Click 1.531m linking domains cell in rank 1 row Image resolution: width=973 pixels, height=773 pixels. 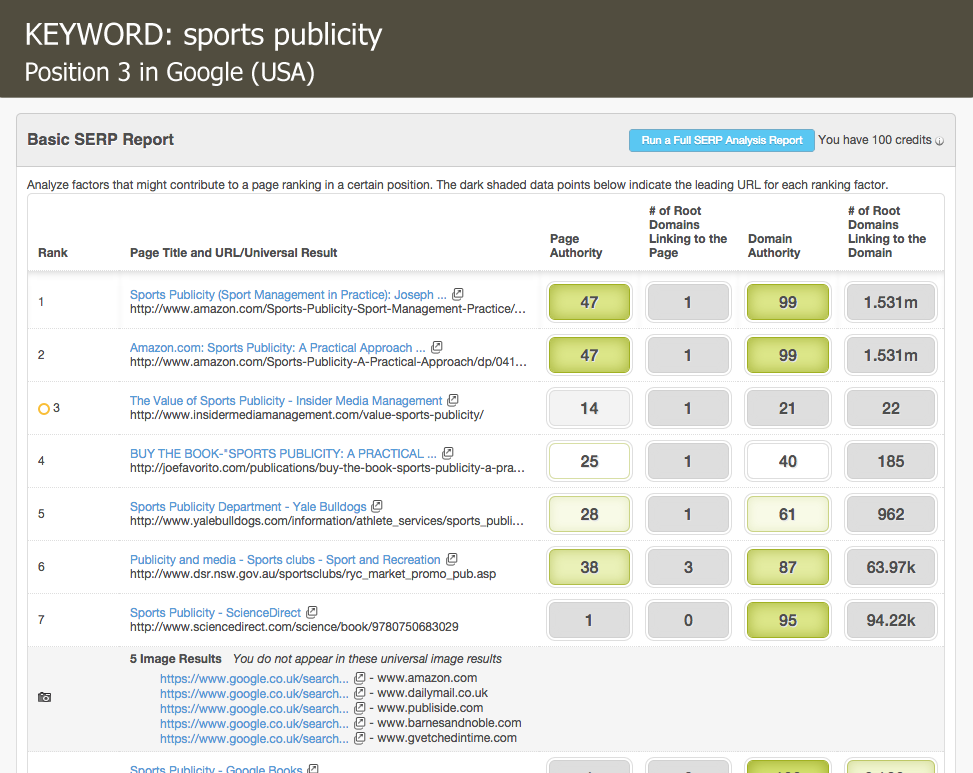[x=890, y=302]
